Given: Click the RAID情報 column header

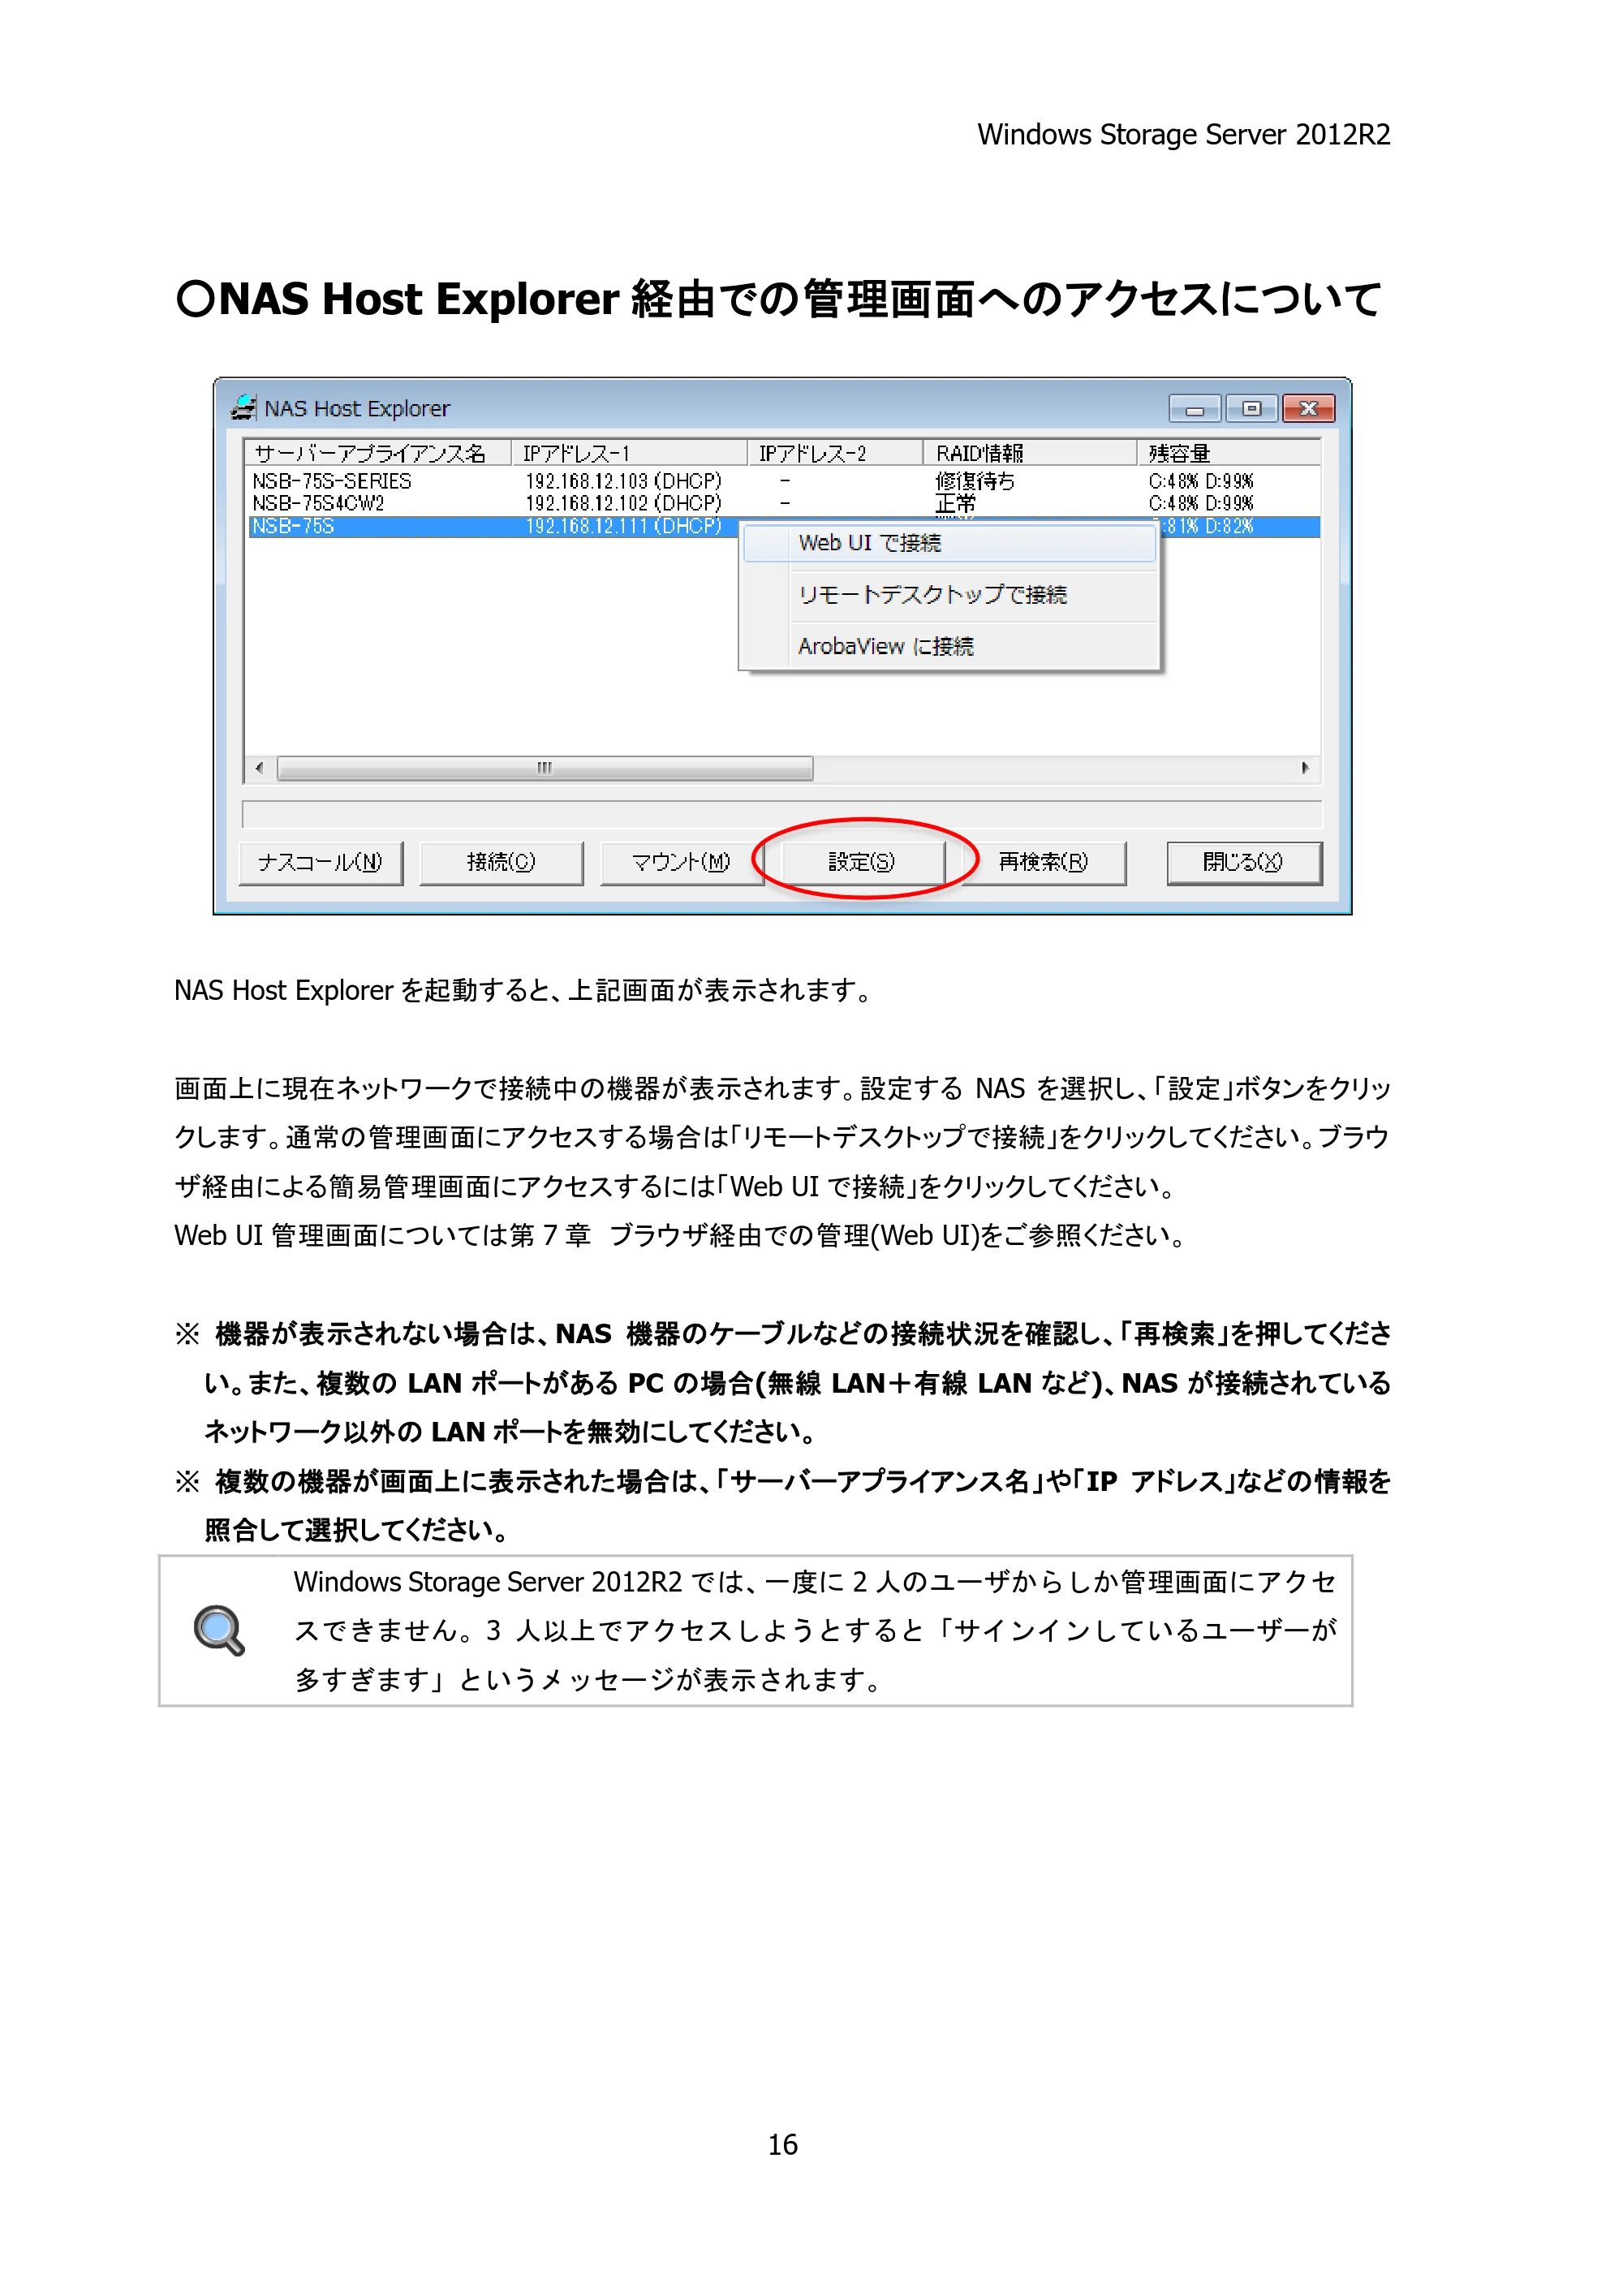Looking at the screenshot, I should [1029, 454].
